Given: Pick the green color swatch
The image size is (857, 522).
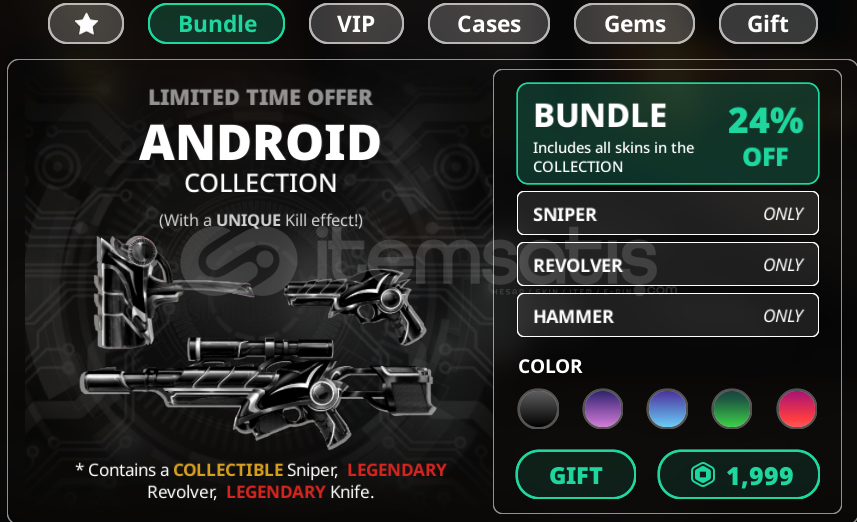Looking at the screenshot, I should pyautogui.click(x=732, y=408).
